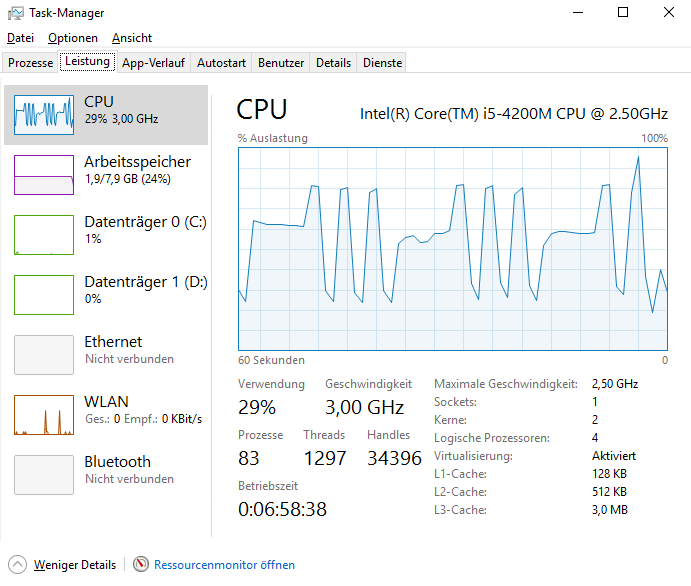Screen dimensions: 691x586
Task: Select the Datenträger 0 (C:) graph icon
Action: point(44,235)
